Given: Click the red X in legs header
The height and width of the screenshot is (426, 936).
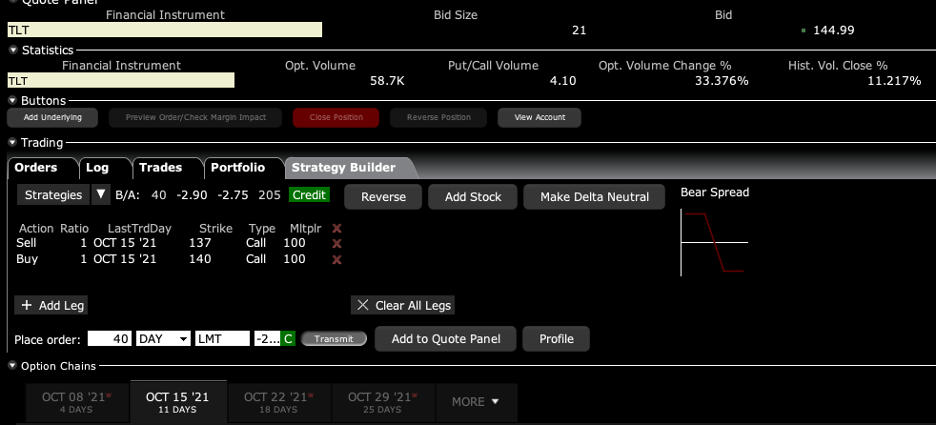Looking at the screenshot, I should 337,228.
